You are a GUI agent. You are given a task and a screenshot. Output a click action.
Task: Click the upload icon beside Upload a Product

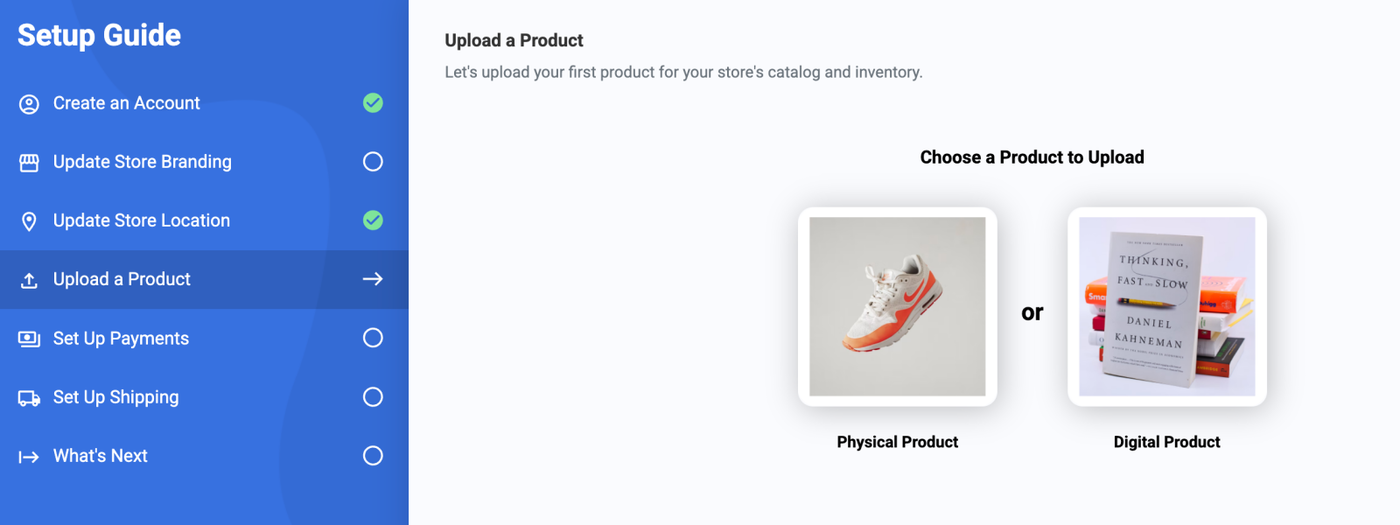[29, 280]
